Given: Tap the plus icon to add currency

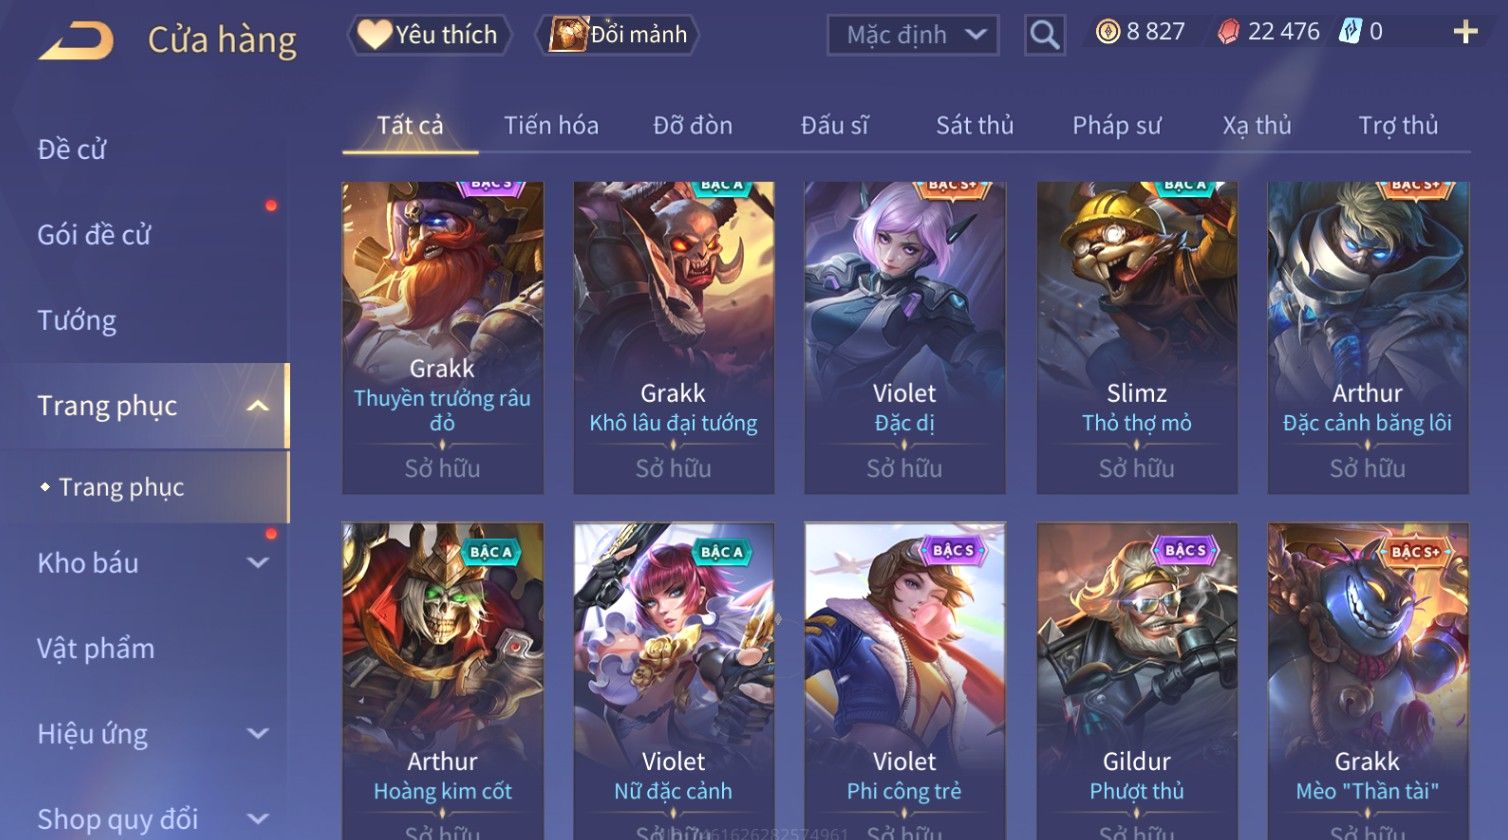Looking at the screenshot, I should [x=1465, y=33].
